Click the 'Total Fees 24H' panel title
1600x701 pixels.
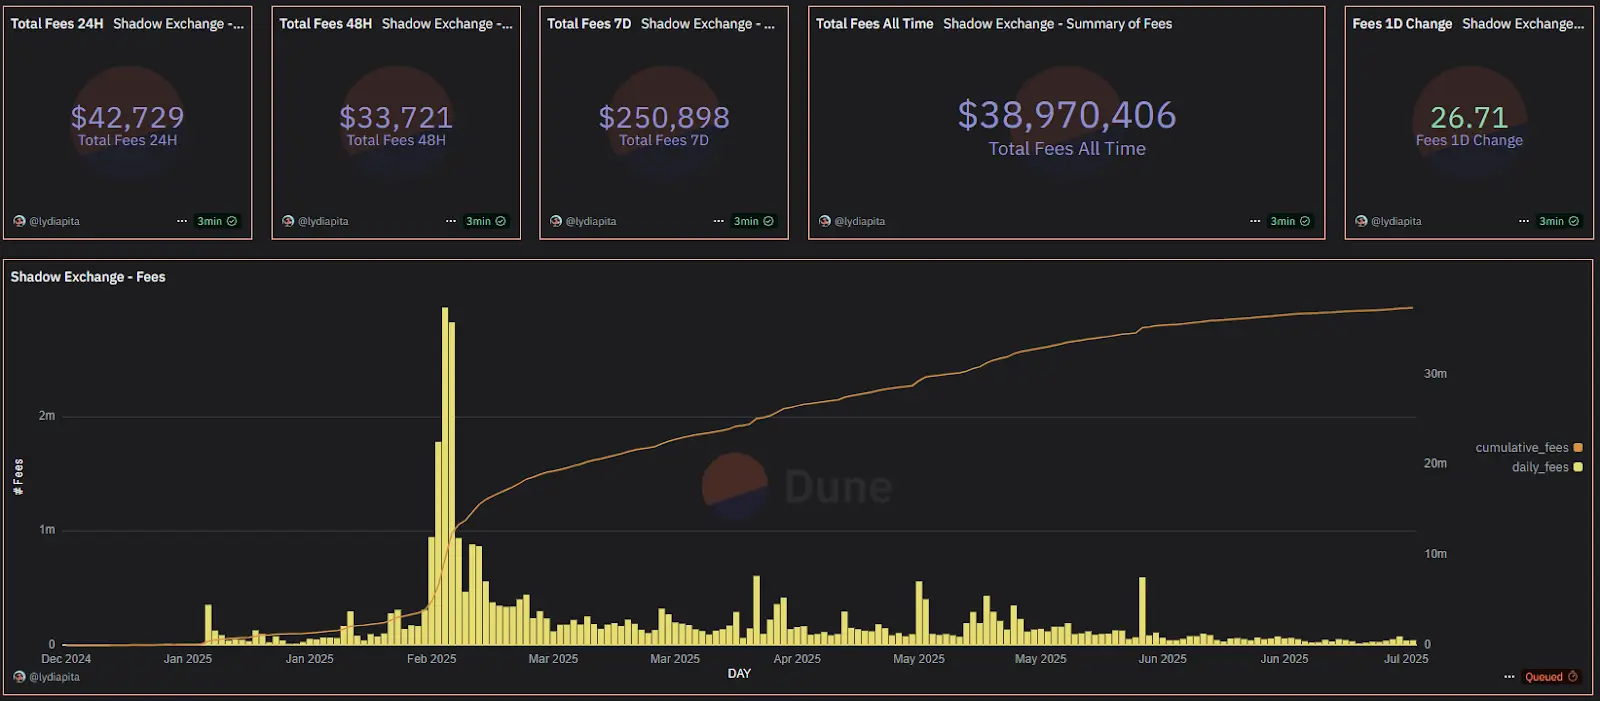(57, 23)
